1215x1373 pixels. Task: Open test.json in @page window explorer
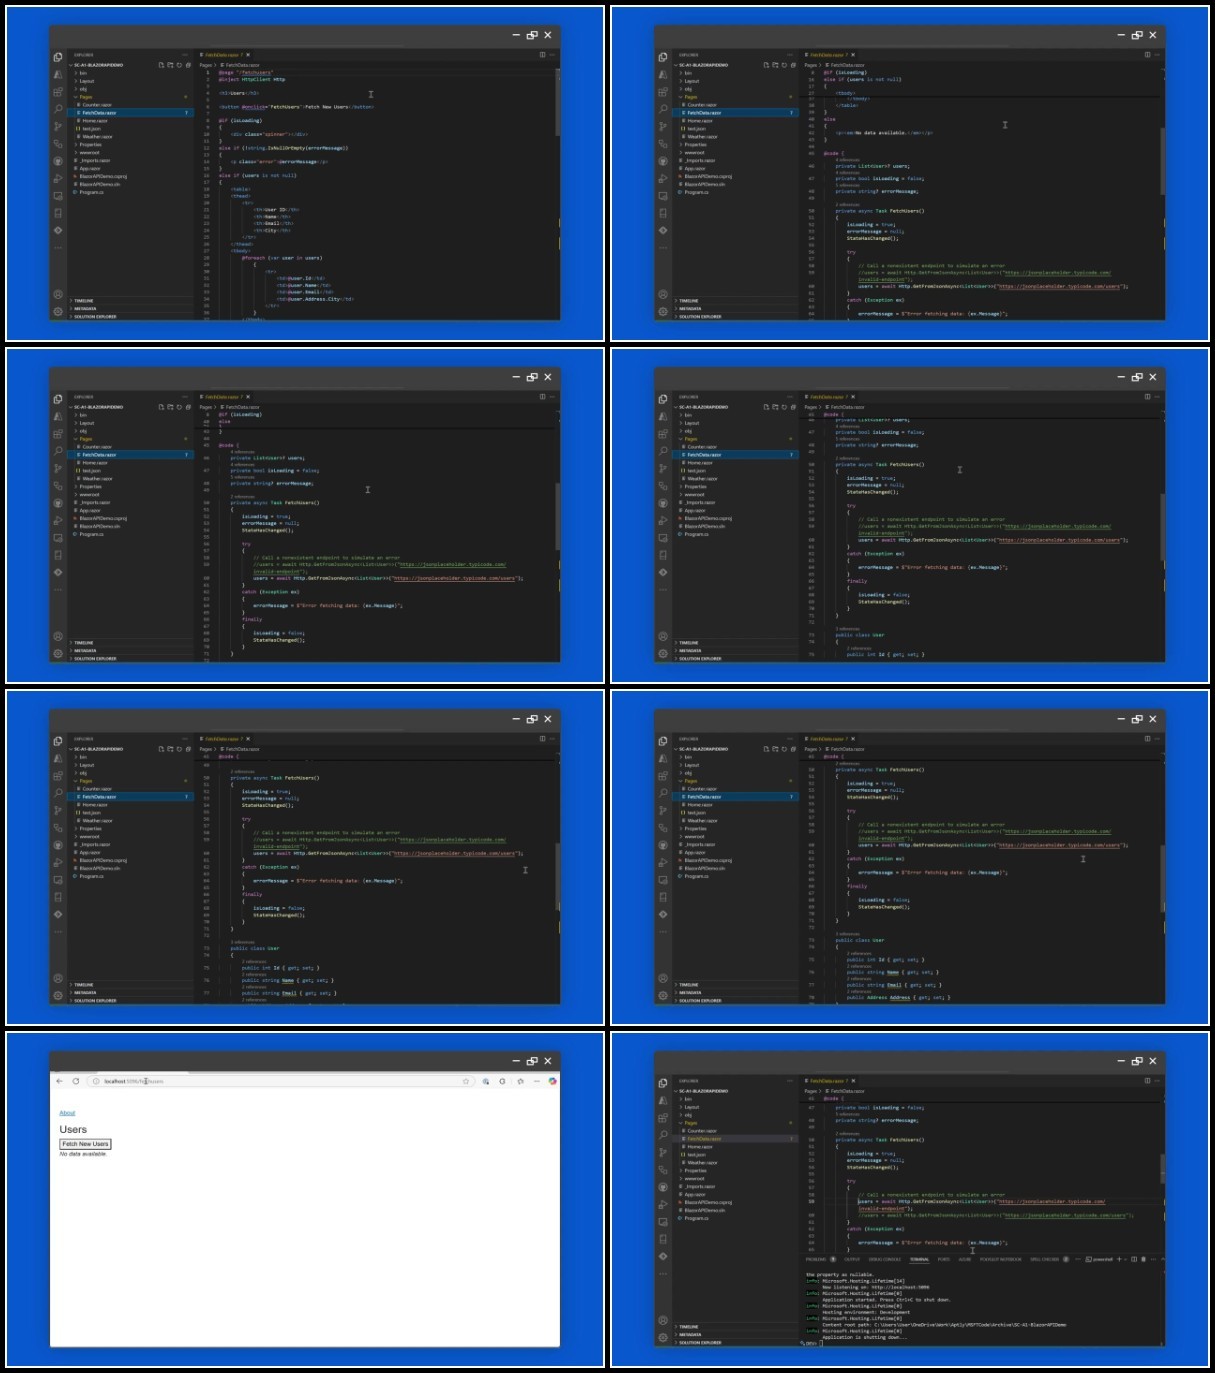point(130,129)
